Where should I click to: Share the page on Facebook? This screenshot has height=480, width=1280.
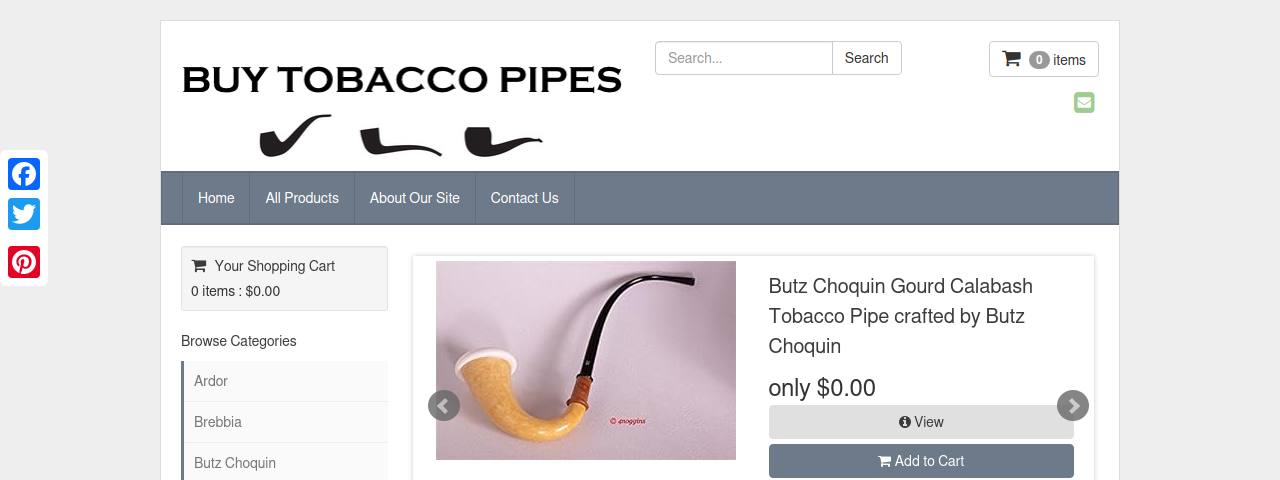24,174
